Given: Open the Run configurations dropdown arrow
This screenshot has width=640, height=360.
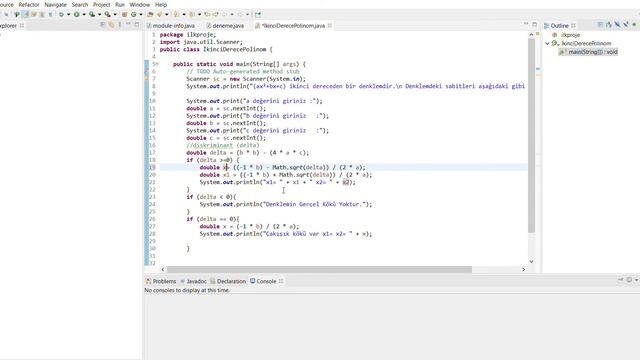Looking at the screenshot, I should [84, 14].
